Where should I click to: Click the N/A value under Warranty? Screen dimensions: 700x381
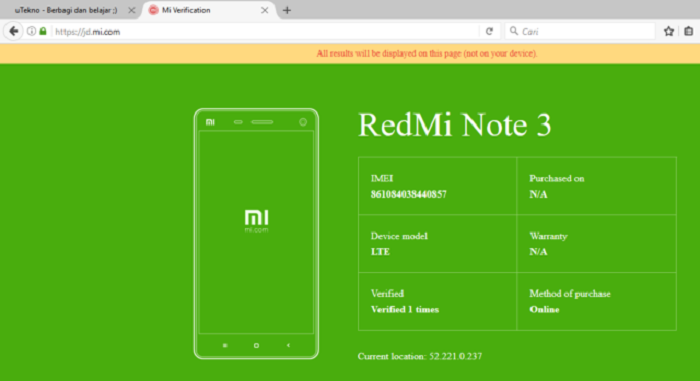538,251
